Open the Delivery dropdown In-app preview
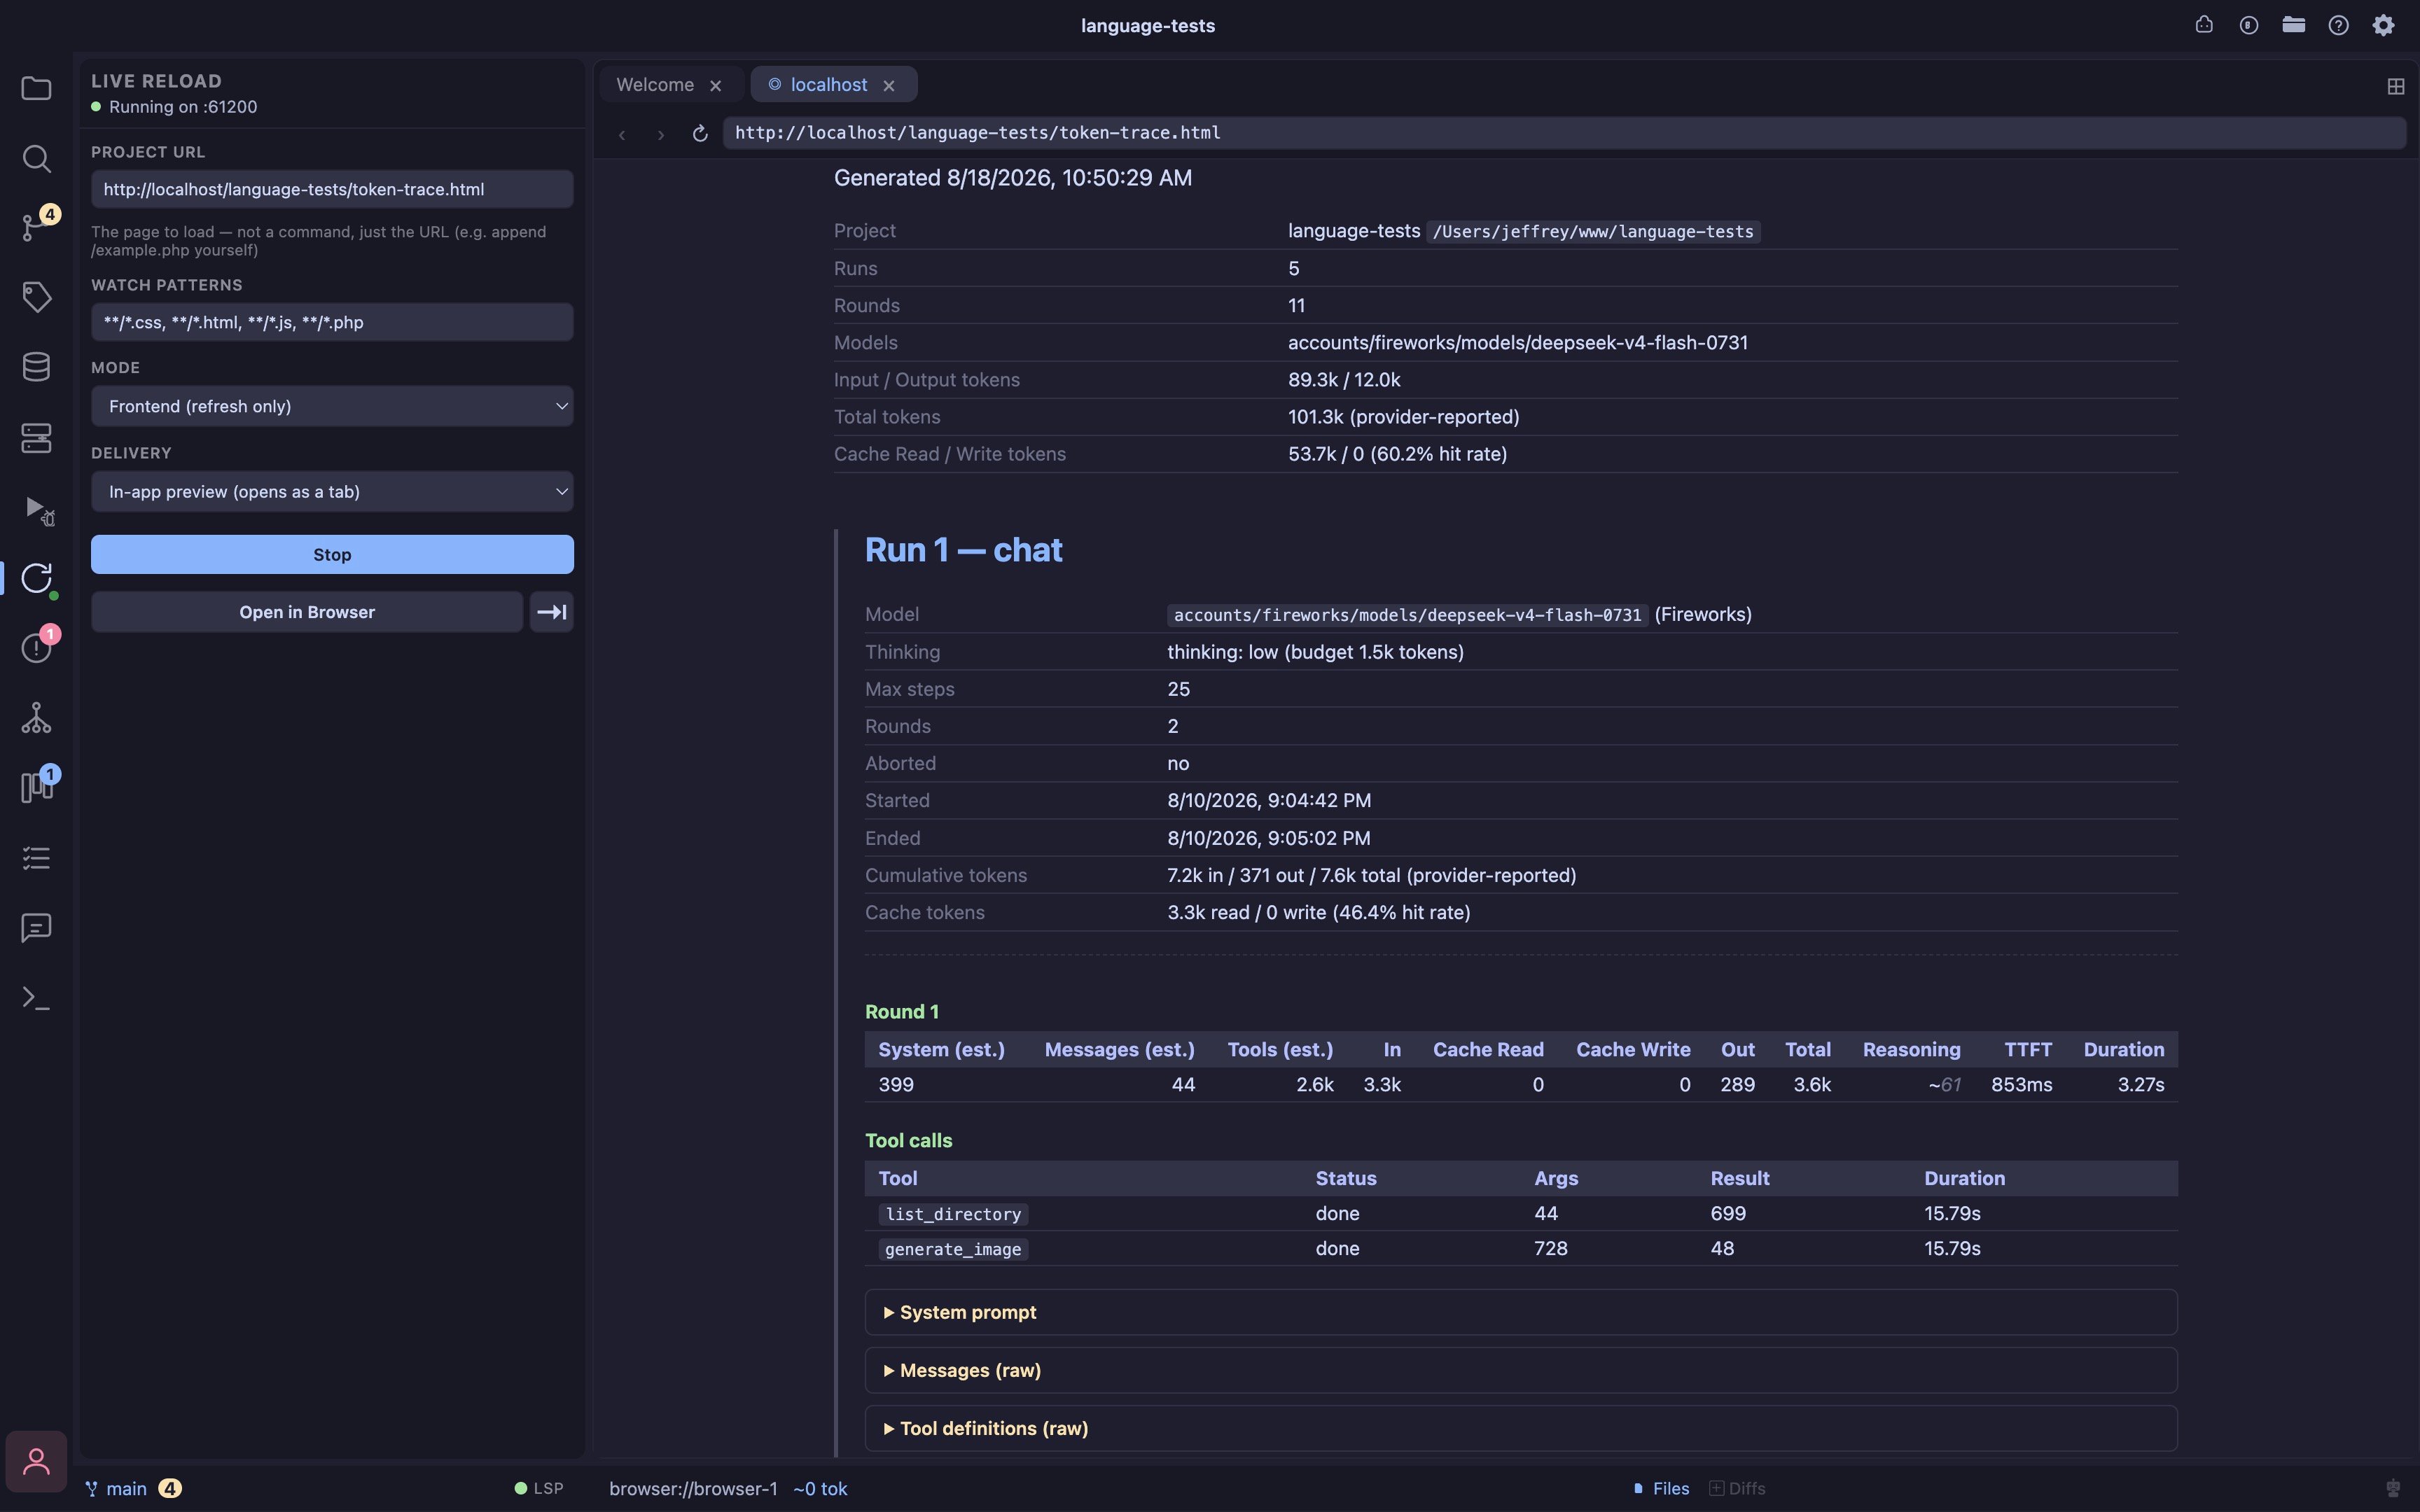The height and width of the screenshot is (1512, 2420). 332,491
